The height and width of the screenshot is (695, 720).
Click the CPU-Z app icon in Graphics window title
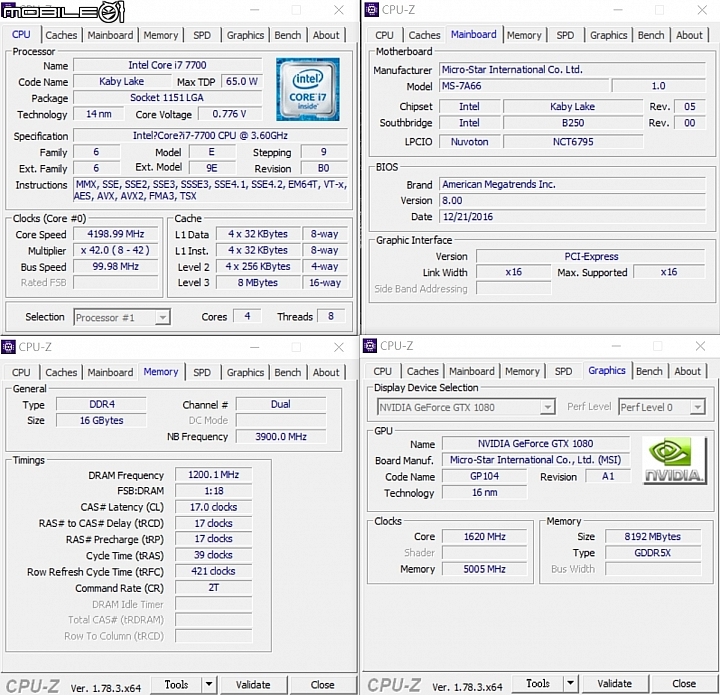tap(370, 345)
